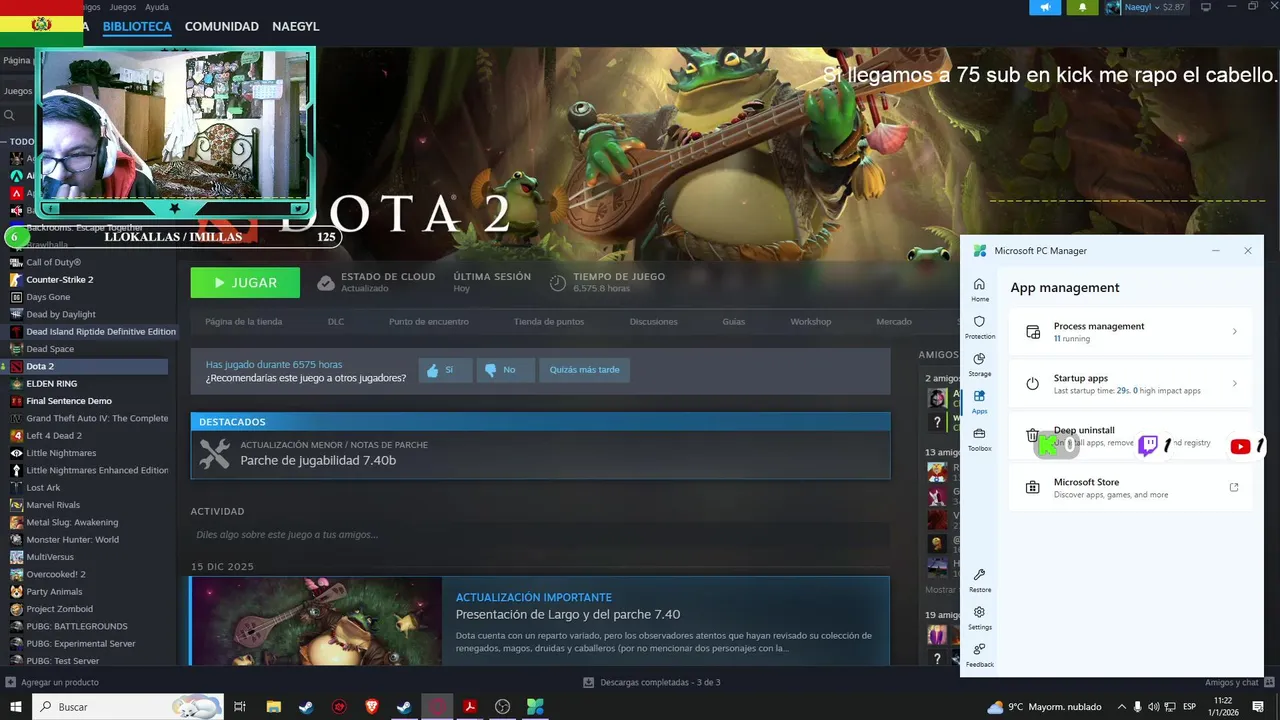Open the Guías tab
Screen dimensions: 1280x720
point(734,322)
